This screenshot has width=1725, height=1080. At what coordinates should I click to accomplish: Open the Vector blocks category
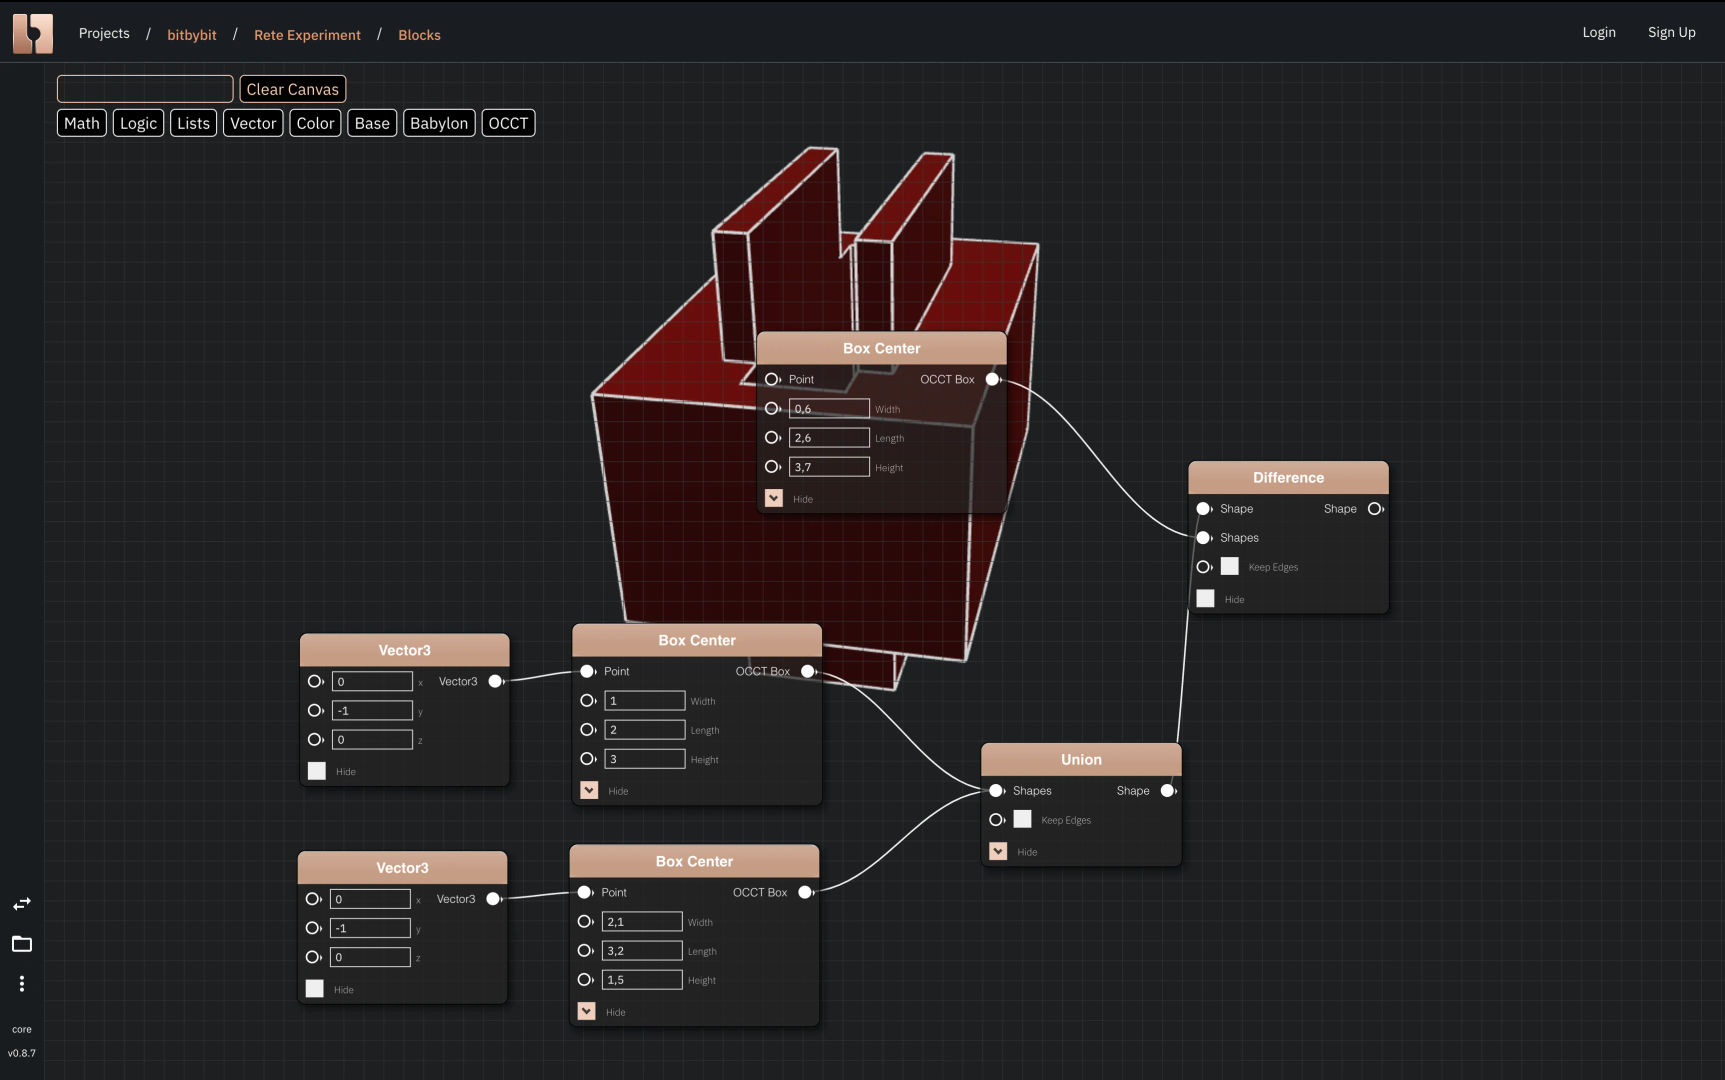[x=253, y=123]
